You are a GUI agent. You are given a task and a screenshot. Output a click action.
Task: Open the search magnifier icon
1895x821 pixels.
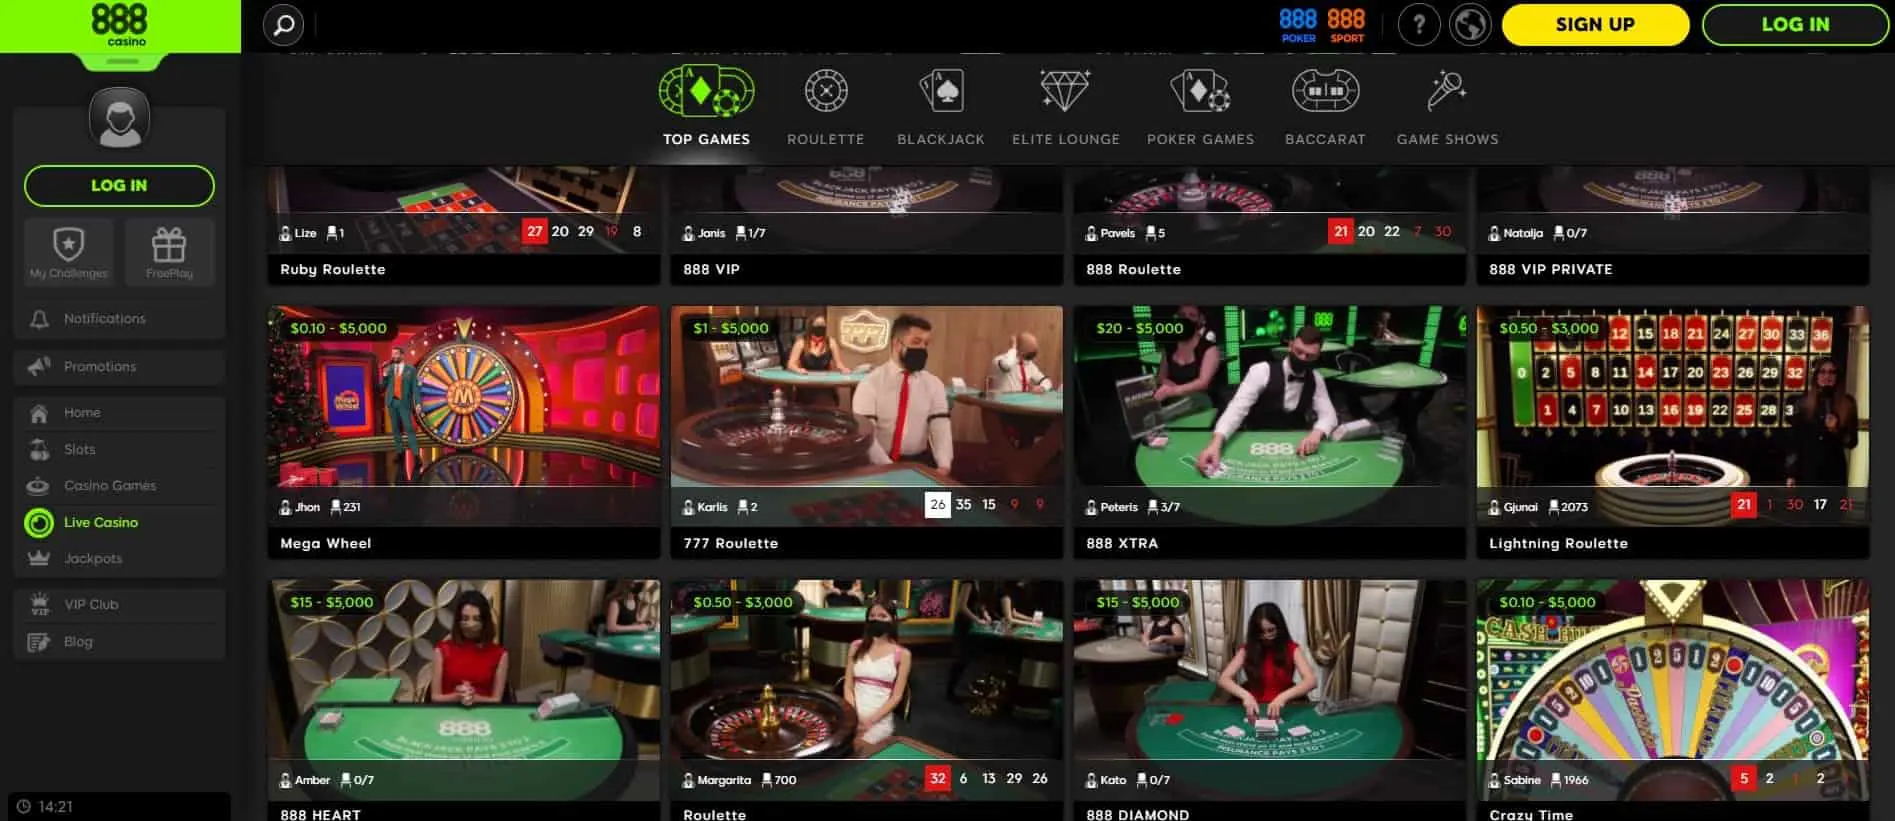tap(283, 25)
